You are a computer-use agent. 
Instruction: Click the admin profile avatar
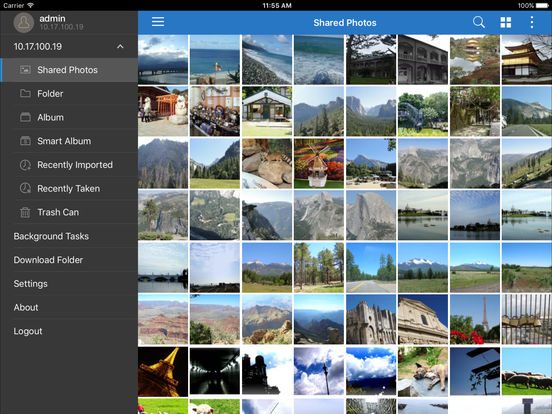[x=24, y=23]
